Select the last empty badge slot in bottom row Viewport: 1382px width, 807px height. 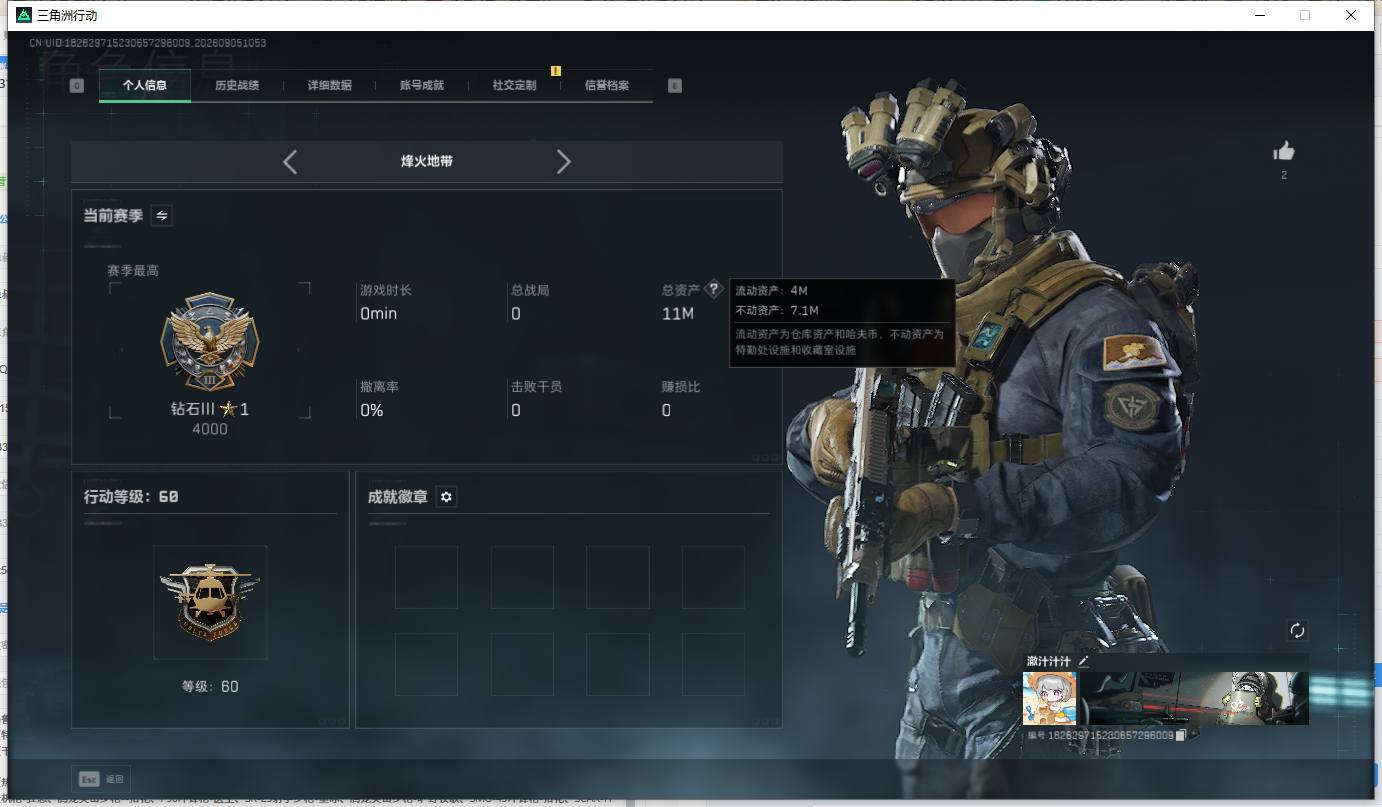(713, 664)
